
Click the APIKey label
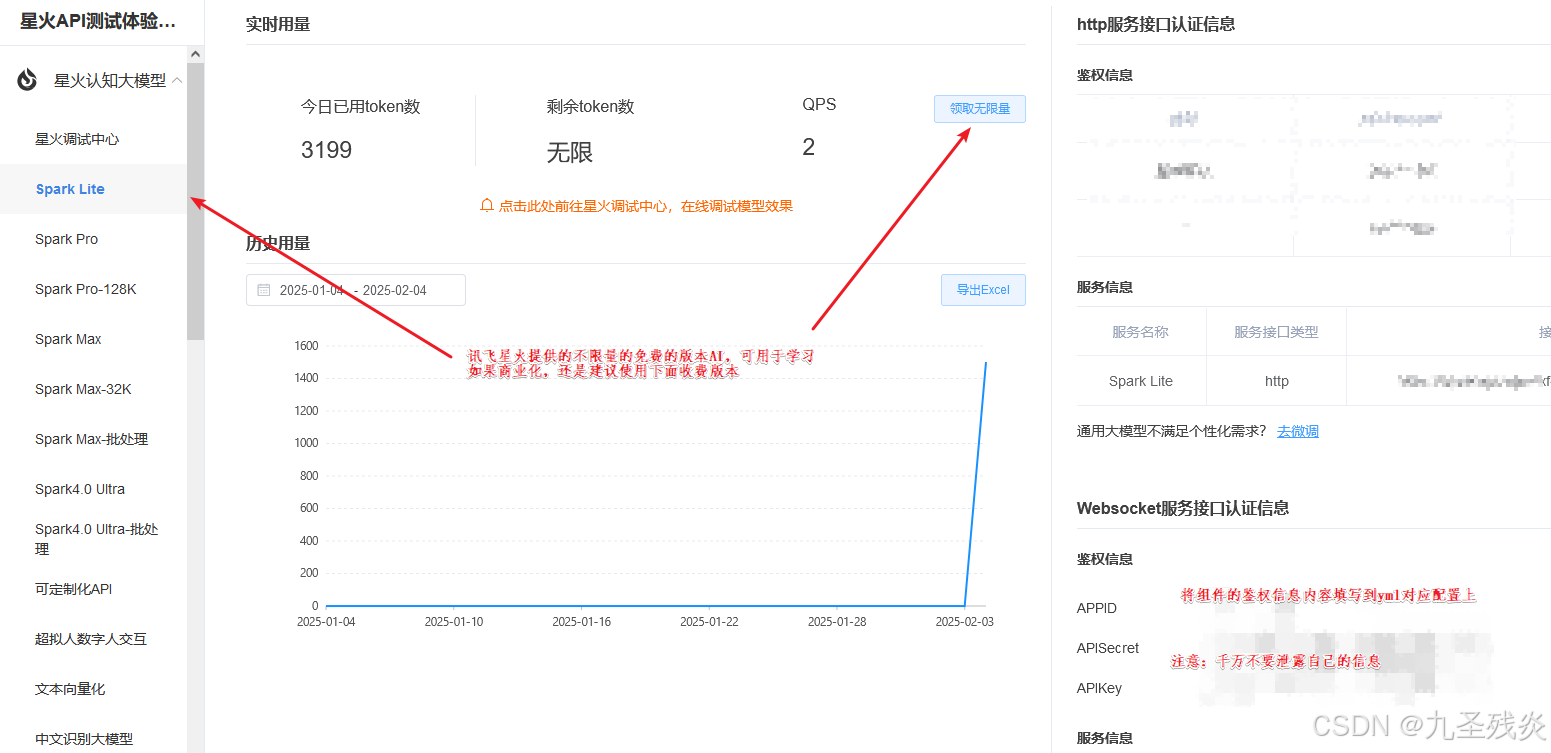click(1100, 688)
